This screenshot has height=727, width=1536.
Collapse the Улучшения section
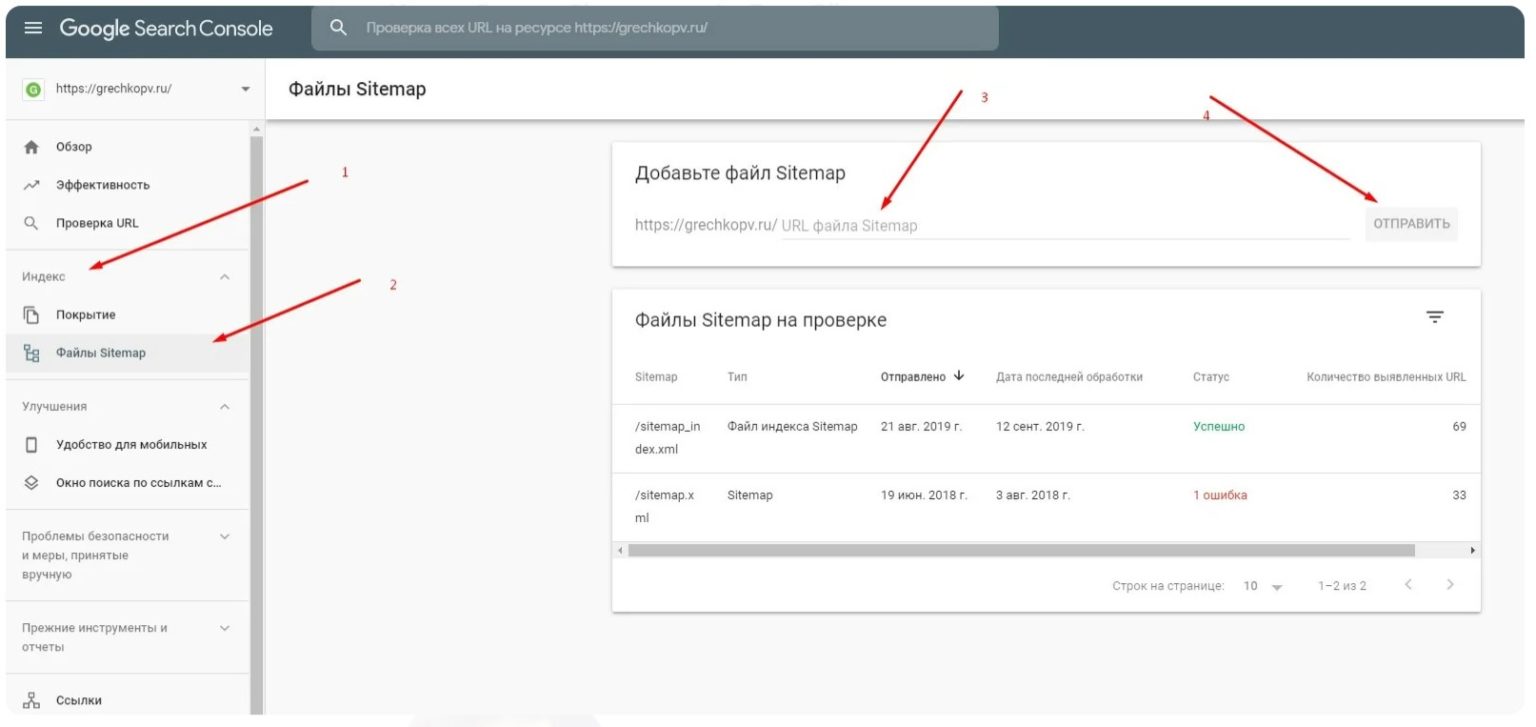tap(225, 407)
